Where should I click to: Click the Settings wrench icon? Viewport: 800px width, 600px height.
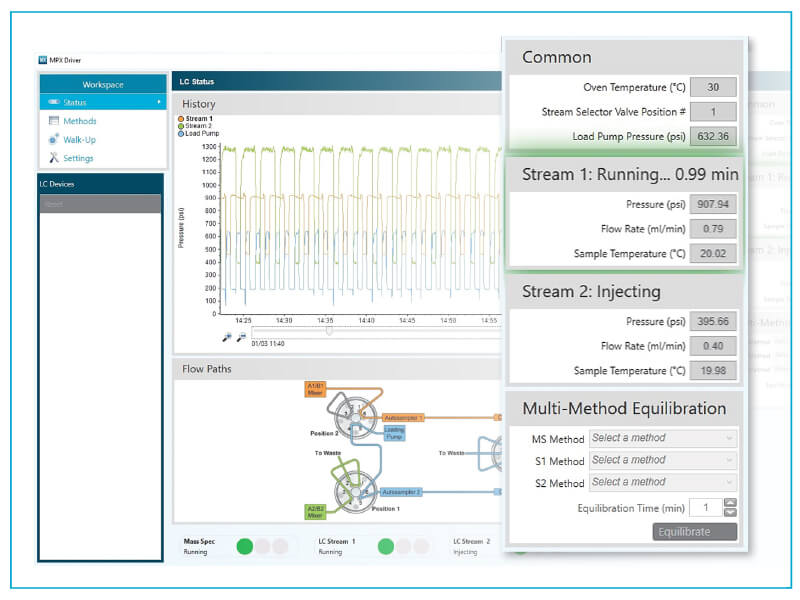(x=54, y=158)
